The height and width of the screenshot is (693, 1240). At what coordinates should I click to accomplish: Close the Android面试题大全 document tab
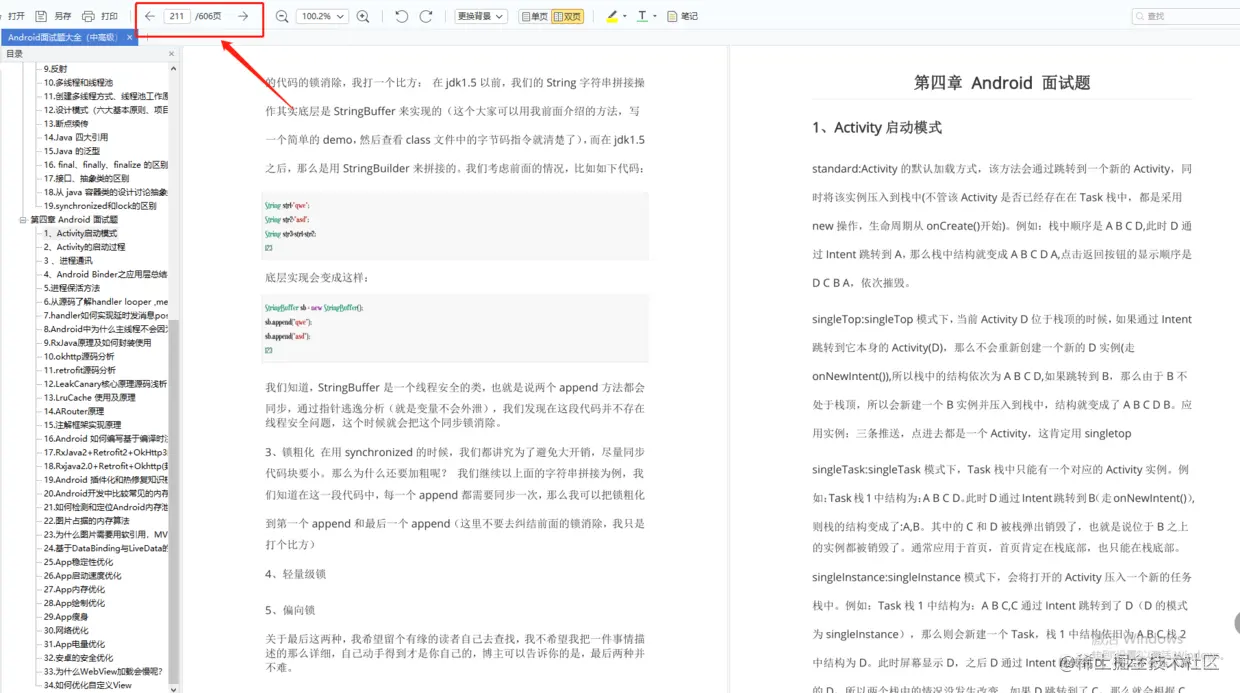tap(129, 37)
